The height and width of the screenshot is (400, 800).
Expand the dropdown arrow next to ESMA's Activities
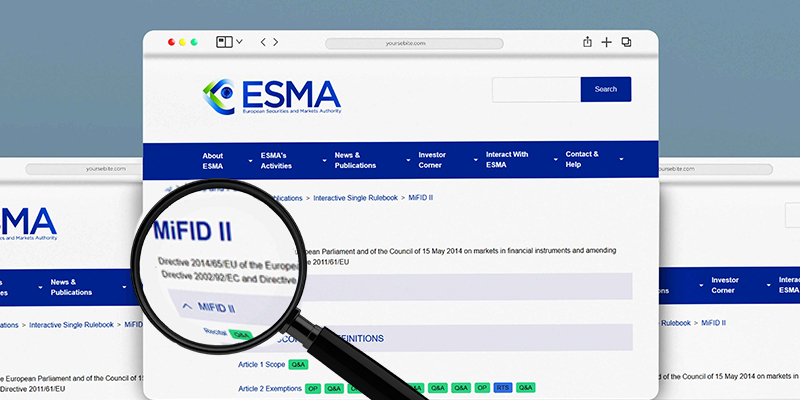point(324,161)
